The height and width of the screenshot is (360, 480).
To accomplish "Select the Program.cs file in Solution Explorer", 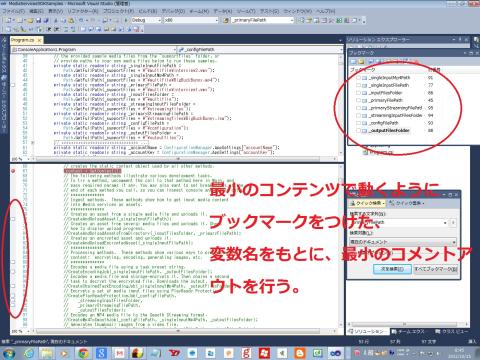I will click(380, 152).
